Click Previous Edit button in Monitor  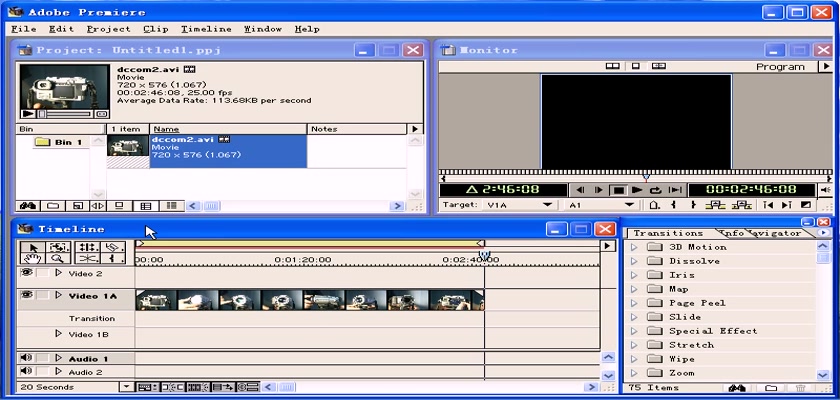coord(768,205)
